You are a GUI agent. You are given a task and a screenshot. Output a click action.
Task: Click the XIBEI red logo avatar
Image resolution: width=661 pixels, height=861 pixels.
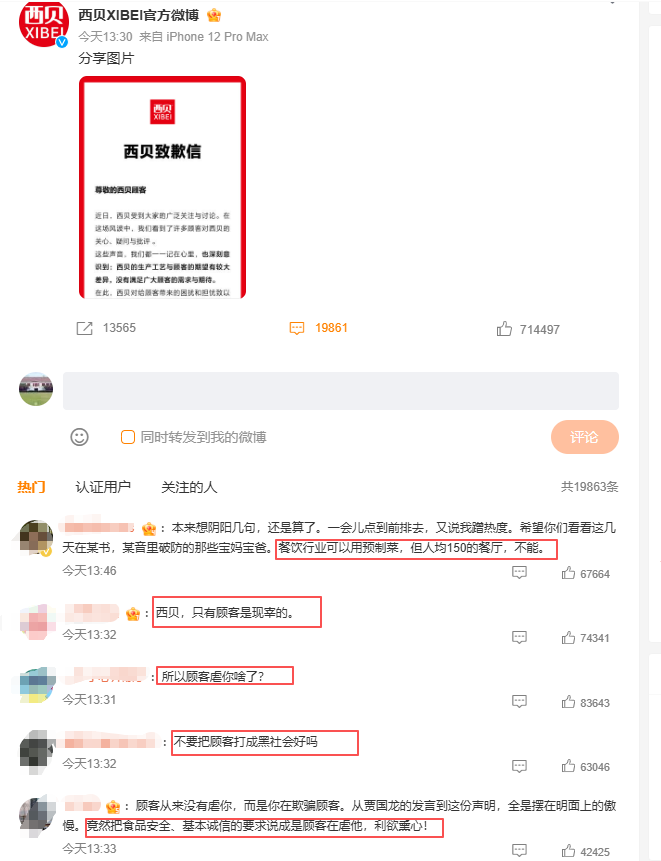tap(43, 23)
